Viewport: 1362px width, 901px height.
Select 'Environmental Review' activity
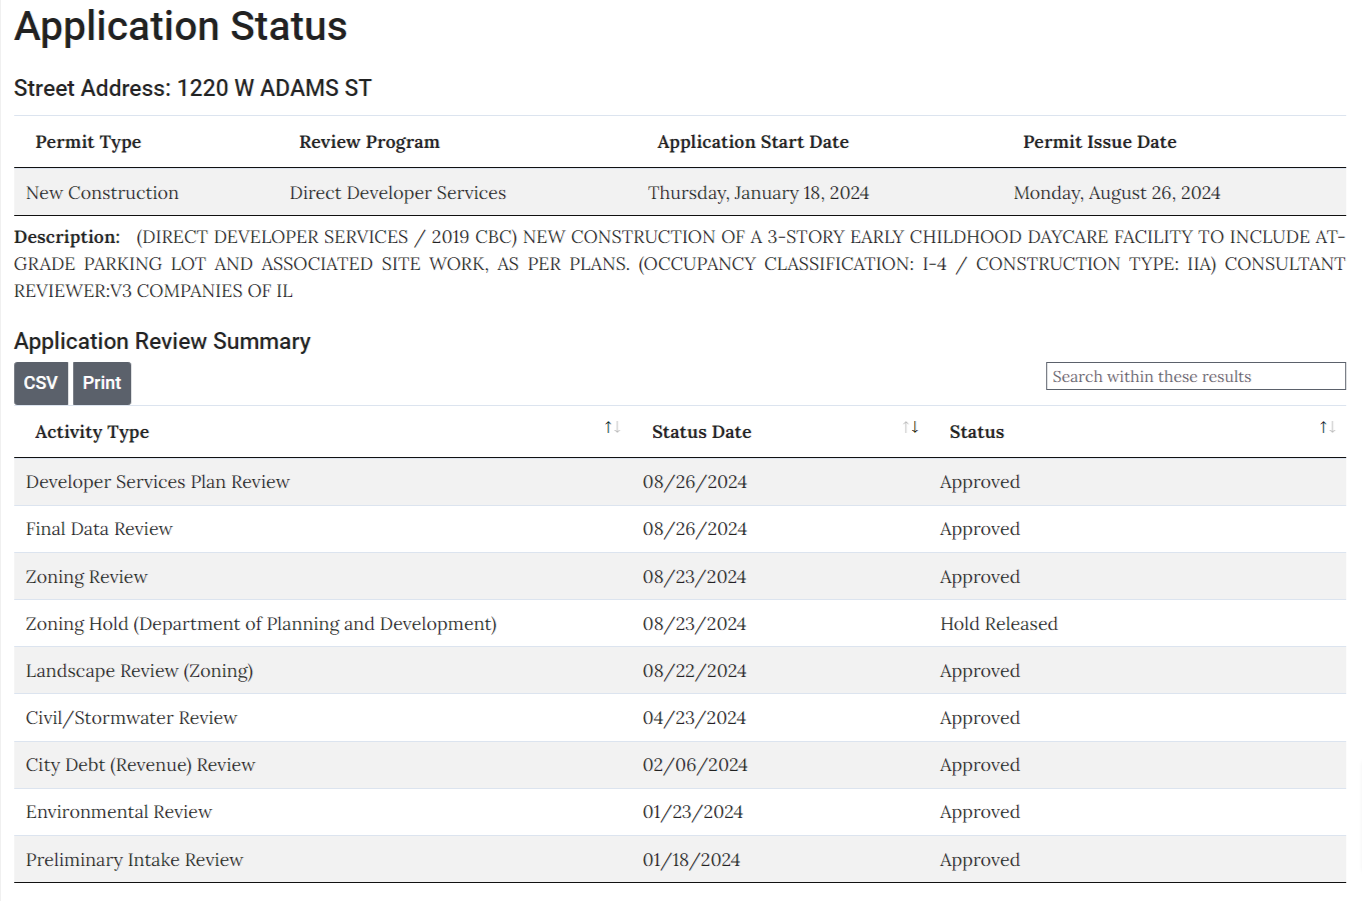click(x=119, y=812)
